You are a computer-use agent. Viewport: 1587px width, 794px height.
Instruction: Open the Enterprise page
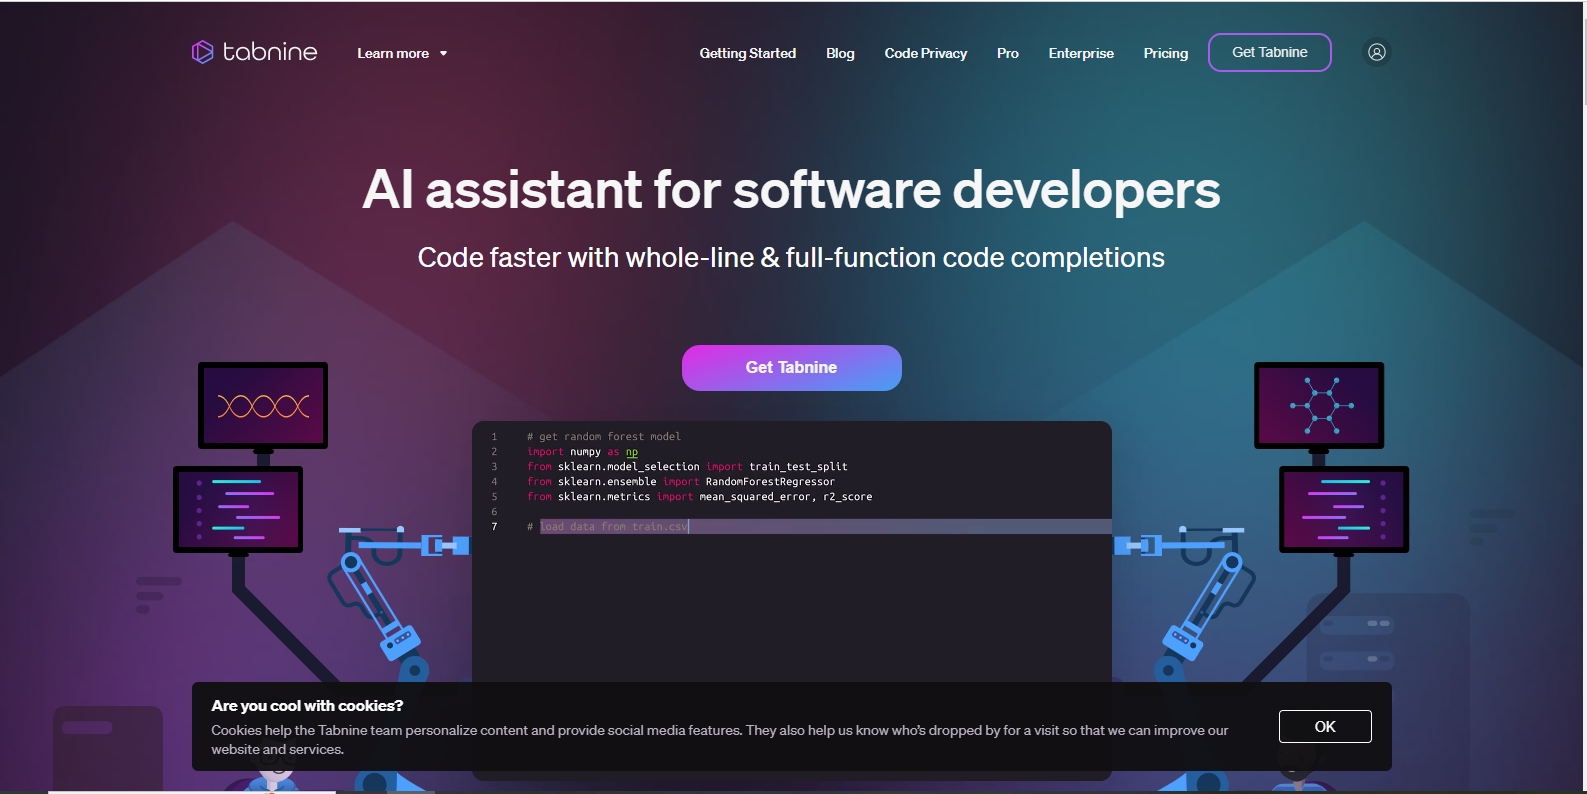(1080, 53)
